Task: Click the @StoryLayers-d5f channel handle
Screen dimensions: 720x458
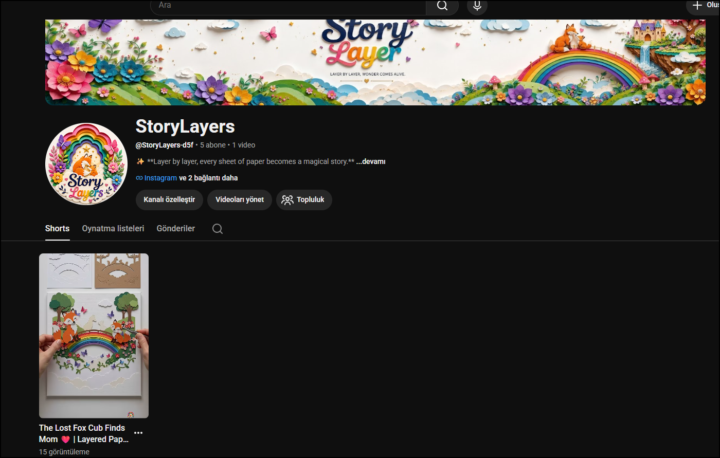Action: [x=164, y=145]
